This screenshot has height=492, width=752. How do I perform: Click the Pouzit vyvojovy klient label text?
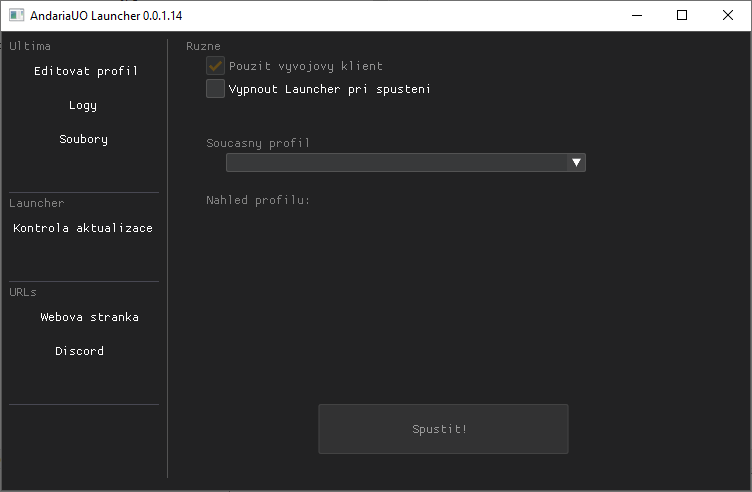click(305, 66)
